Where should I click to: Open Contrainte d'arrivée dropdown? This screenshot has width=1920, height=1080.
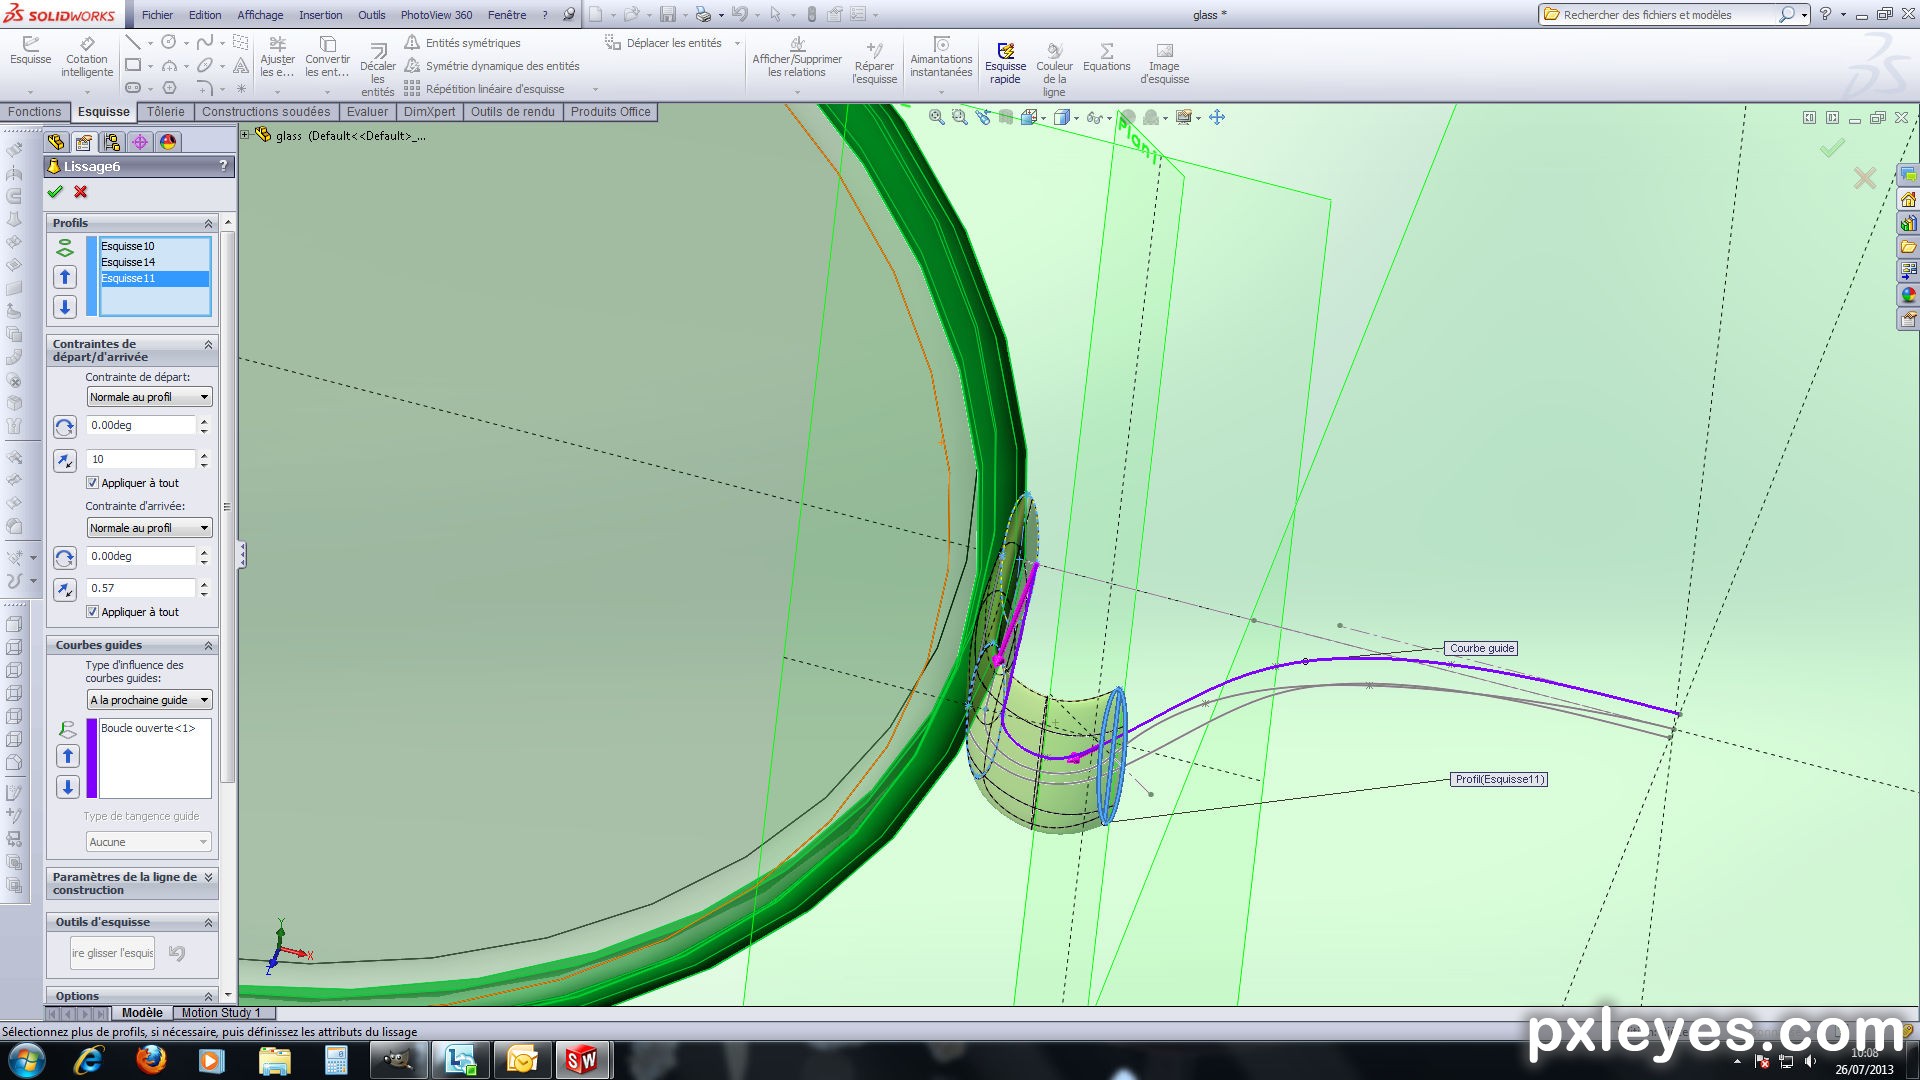click(149, 528)
